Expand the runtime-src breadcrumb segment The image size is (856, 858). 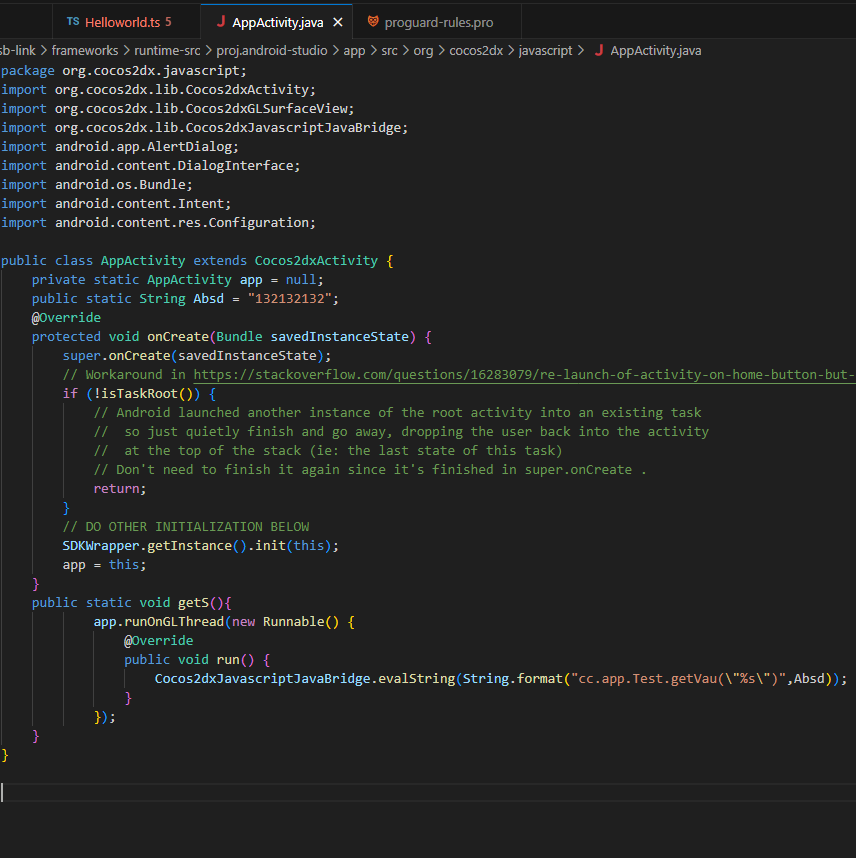pyautogui.click(x=167, y=50)
